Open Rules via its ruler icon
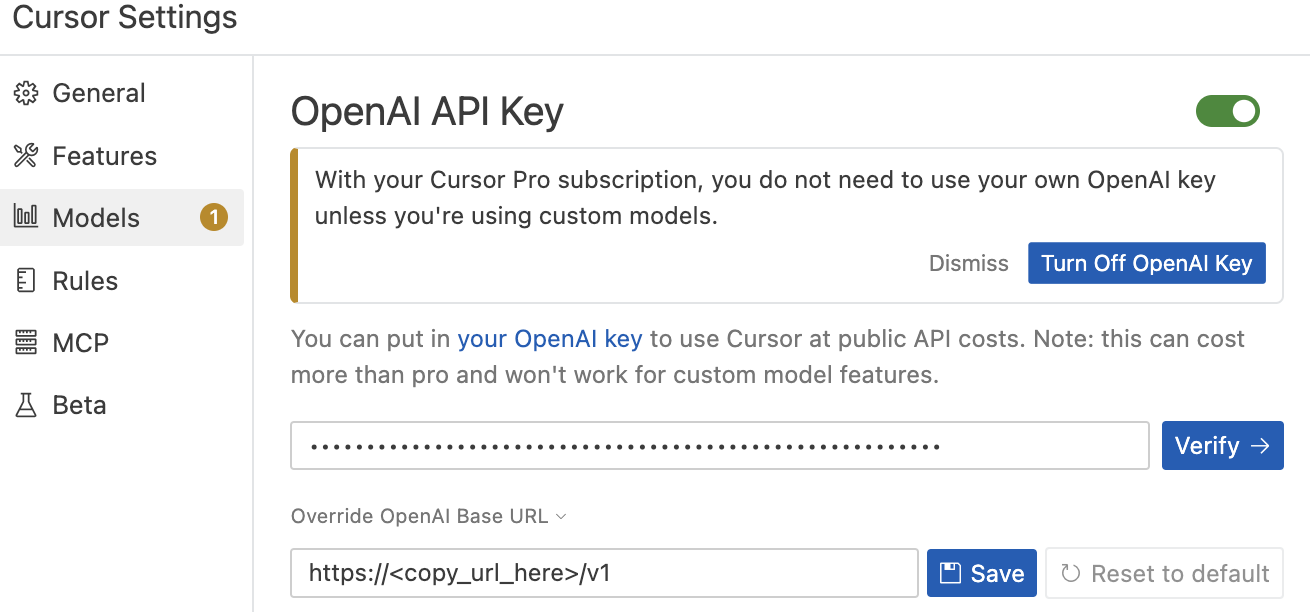This screenshot has width=1310, height=612. [x=25, y=281]
